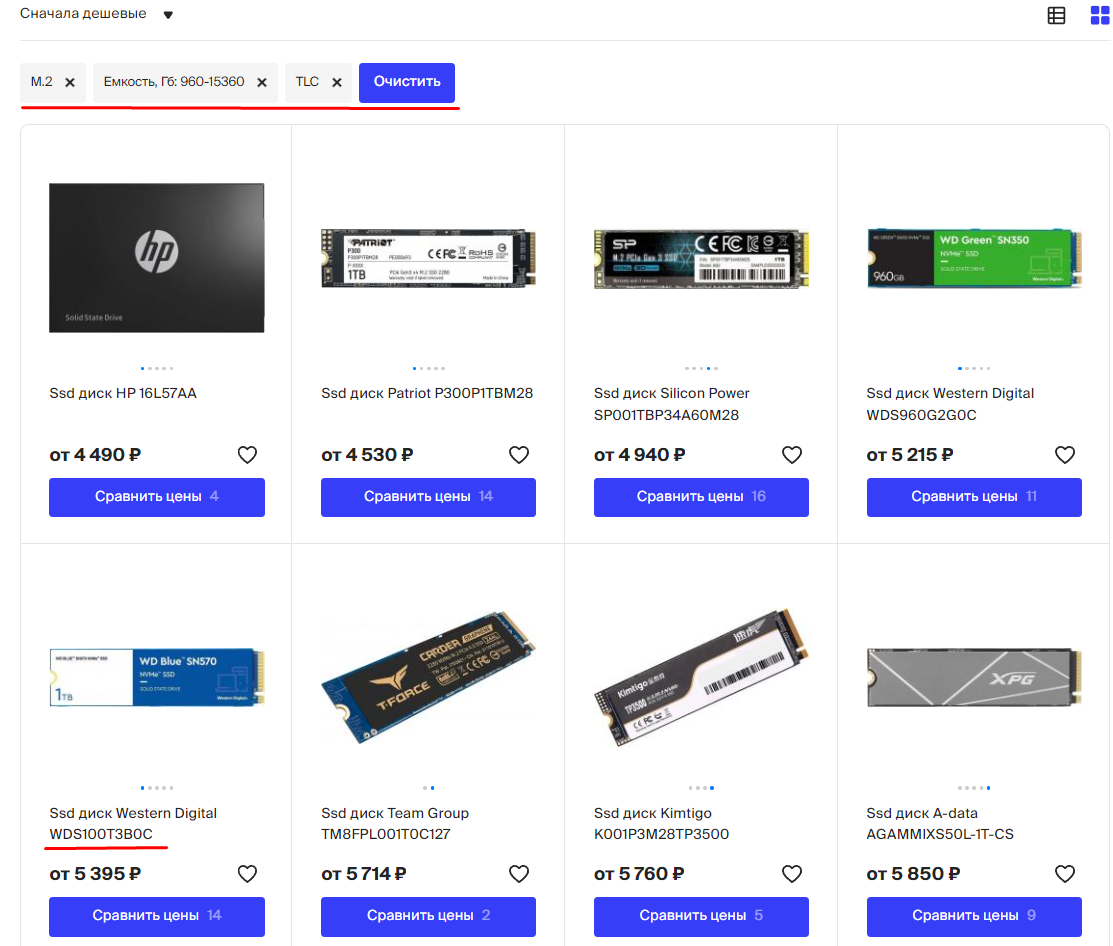Remove the TLC filter chip
This screenshot has width=1113, height=946.
pyautogui.click(x=337, y=82)
